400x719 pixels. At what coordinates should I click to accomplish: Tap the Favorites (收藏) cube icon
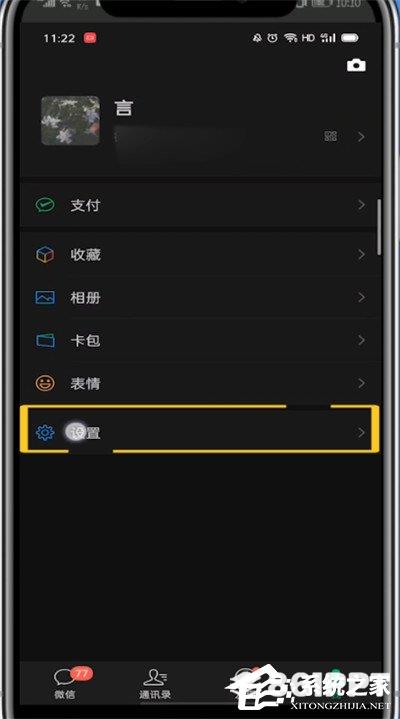[45, 254]
